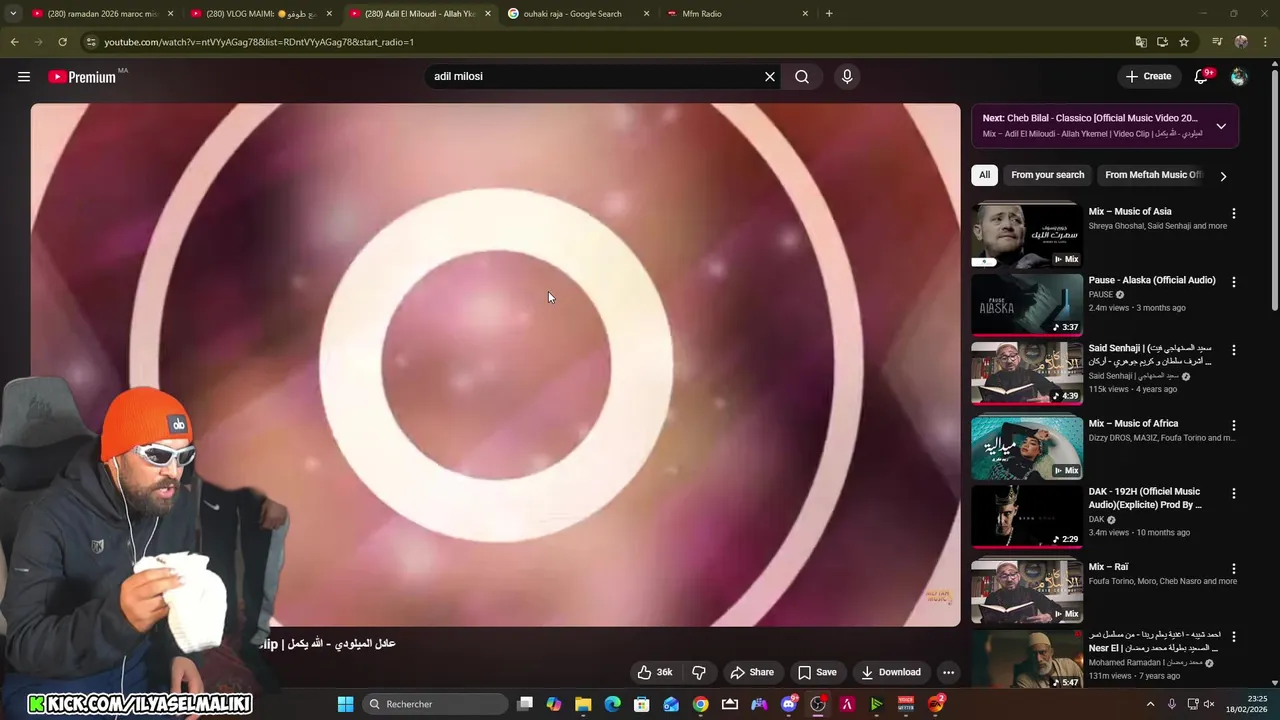Open Microsoft Edge taskbar icon
The image size is (1280, 720).
pyautogui.click(x=613, y=704)
